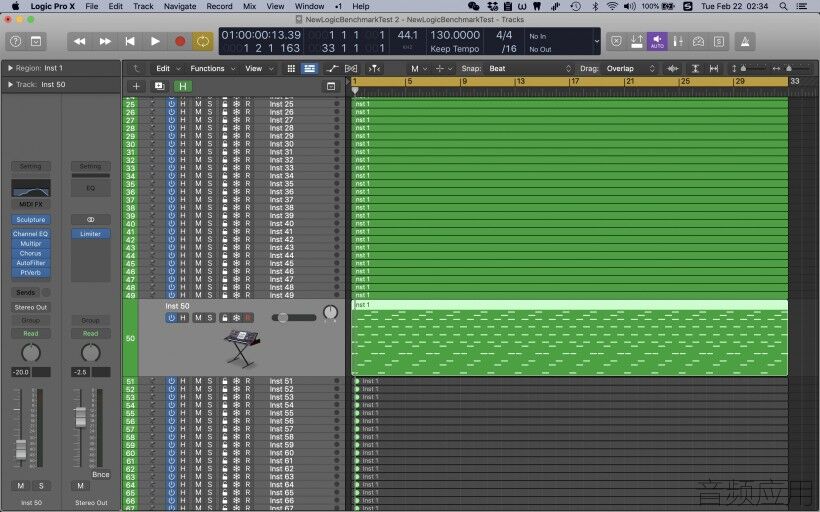The height and width of the screenshot is (512, 820).
Task: Open the Quick Help button
Action: pyautogui.click(x=16, y=41)
